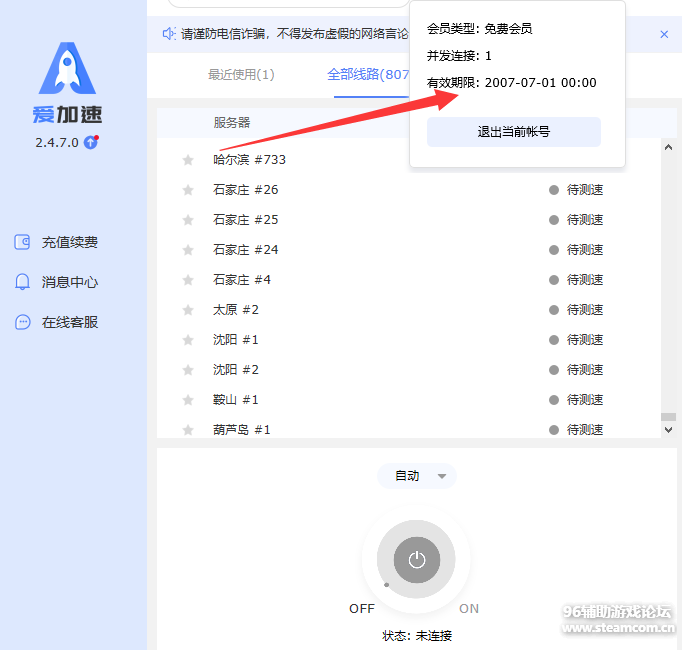Close the announcement banner
Image resolution: width=682 pixels, height=650 pixels.
pos(664,34)
